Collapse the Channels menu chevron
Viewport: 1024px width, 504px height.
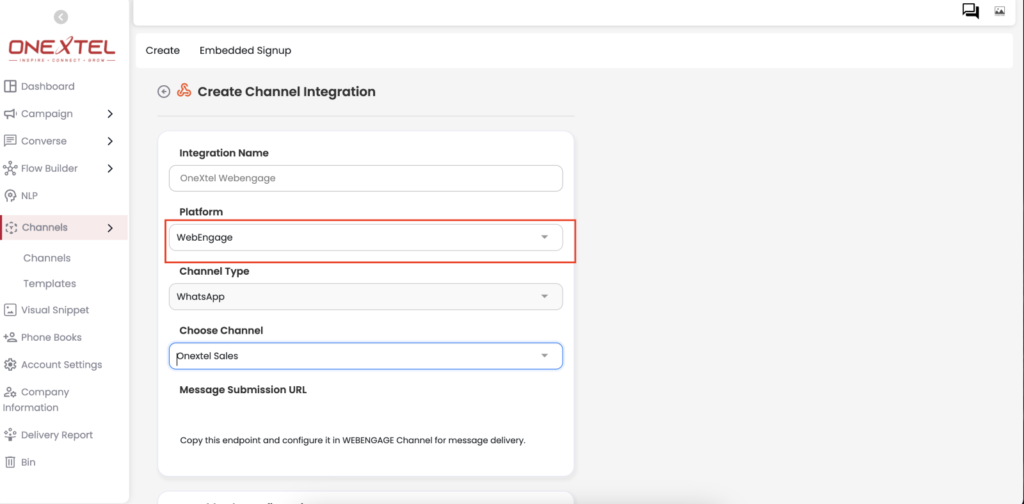pos(110,228)
